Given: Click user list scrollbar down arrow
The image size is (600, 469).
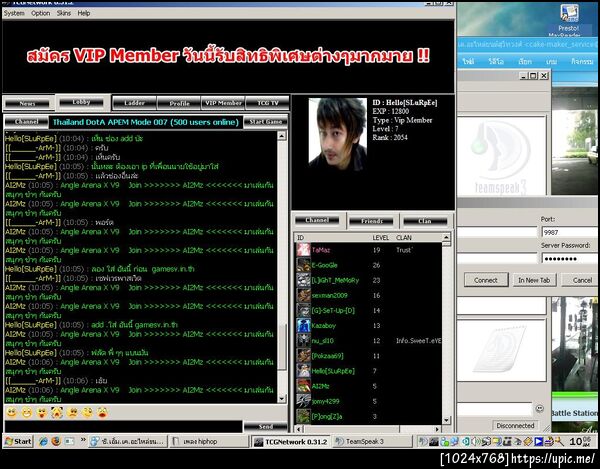Looking at the screenshot, I should [x=446, y=420].
